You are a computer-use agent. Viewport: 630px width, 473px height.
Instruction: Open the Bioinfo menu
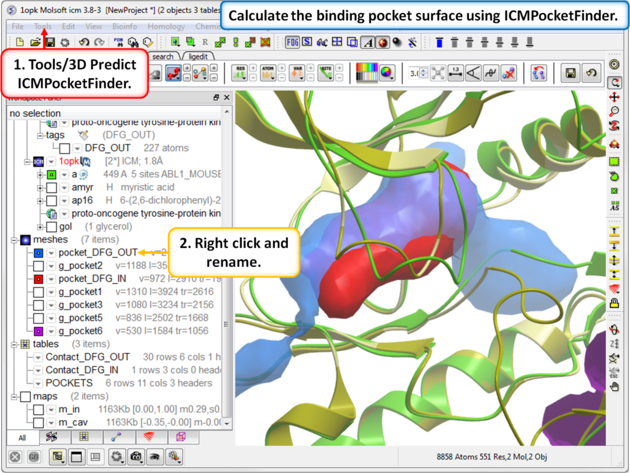[x=124, y=26]
